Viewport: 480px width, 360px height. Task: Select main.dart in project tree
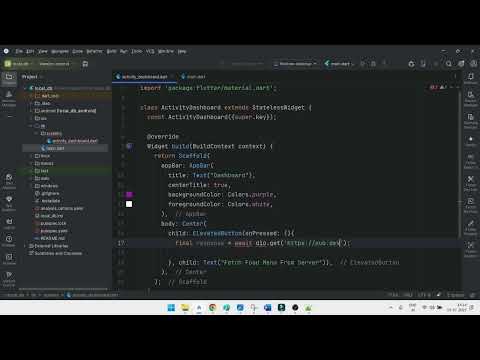pyautogui.click(x=53, y=148)
